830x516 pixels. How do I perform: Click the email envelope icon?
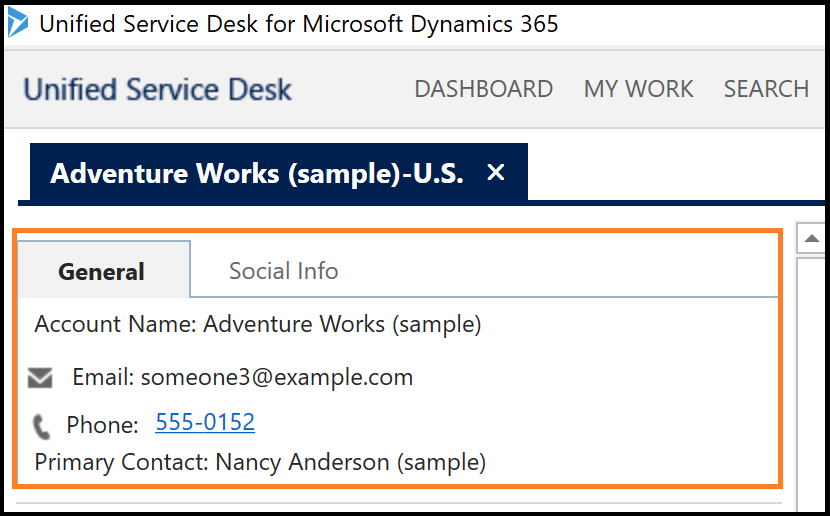click(40, 378)
